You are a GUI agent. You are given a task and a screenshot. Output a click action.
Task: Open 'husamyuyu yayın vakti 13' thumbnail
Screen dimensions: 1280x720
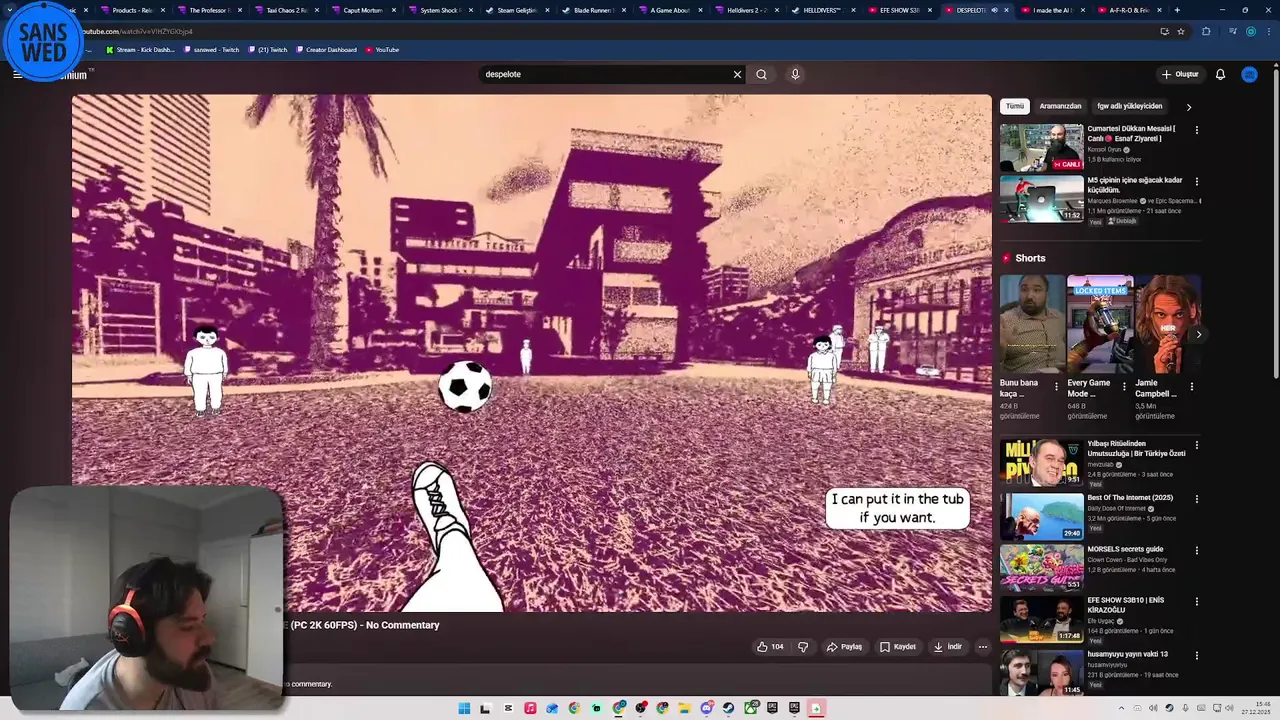1041,672
